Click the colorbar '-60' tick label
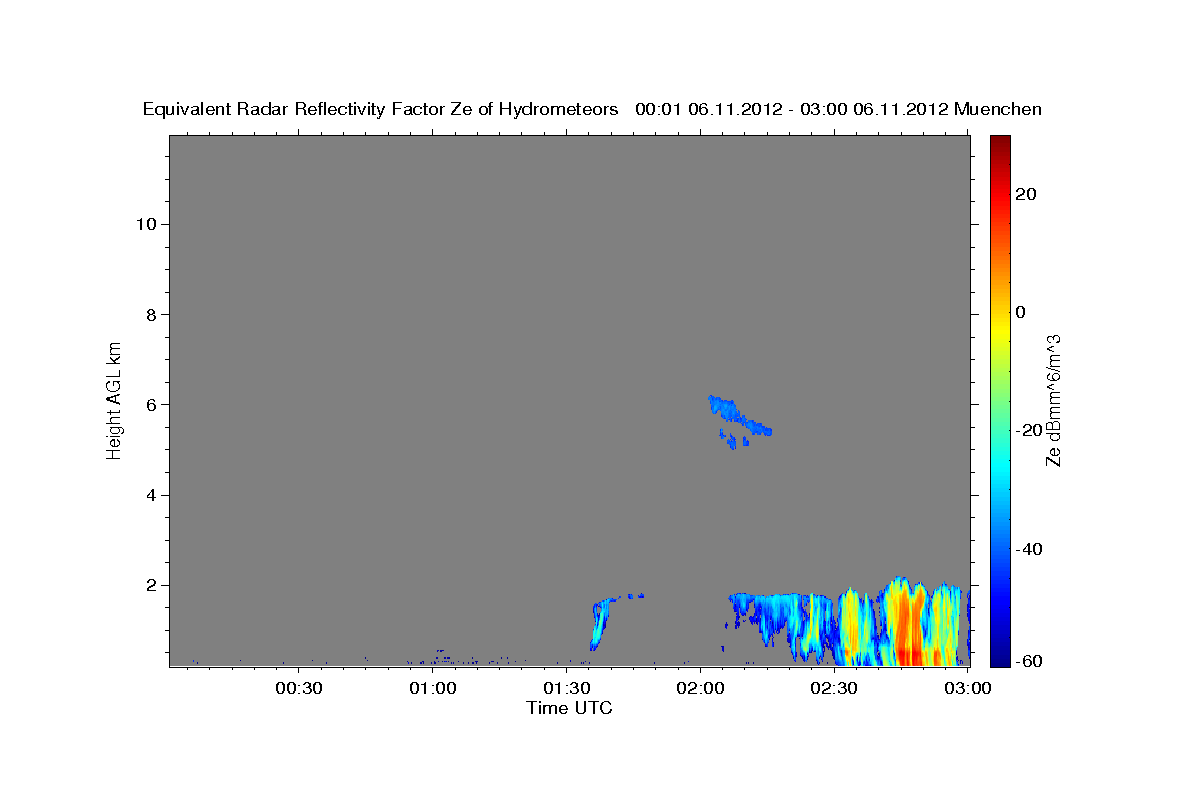This screenshot has width=1200, height=800. (x=1029, y=662)
